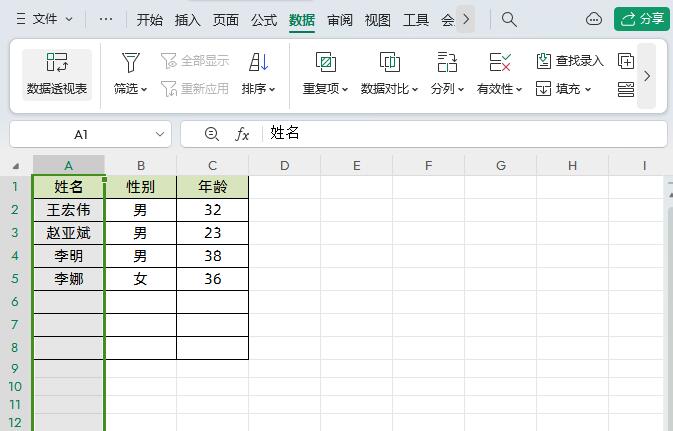Expand the Sort (排序) dropdown arrow
Screen dimensions: 673x431
[x=272, y=89]
